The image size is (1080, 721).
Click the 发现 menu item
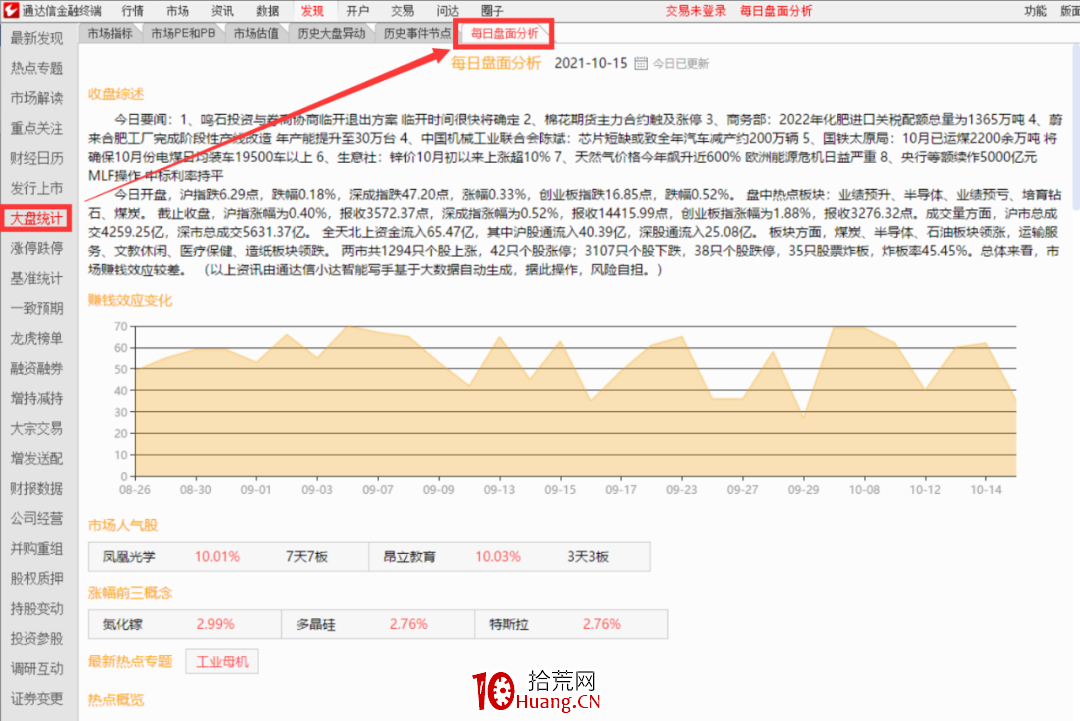point(311,11)
